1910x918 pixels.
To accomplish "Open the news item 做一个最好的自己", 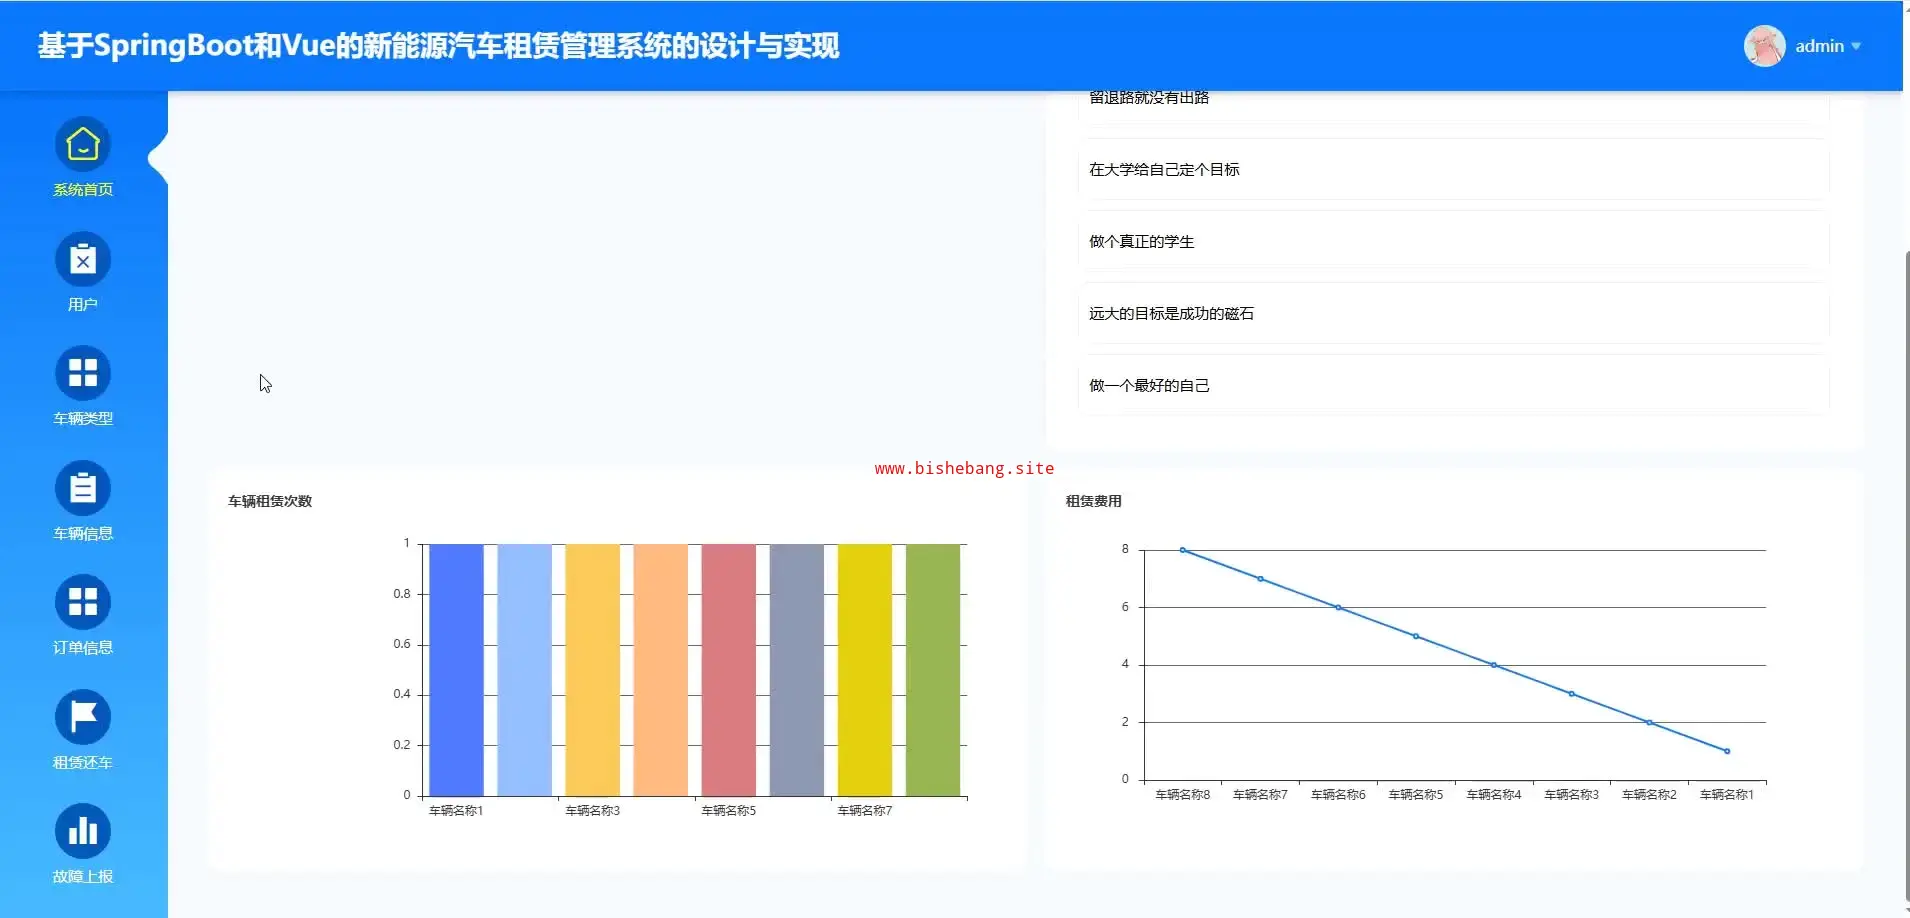I will 1453,386.
